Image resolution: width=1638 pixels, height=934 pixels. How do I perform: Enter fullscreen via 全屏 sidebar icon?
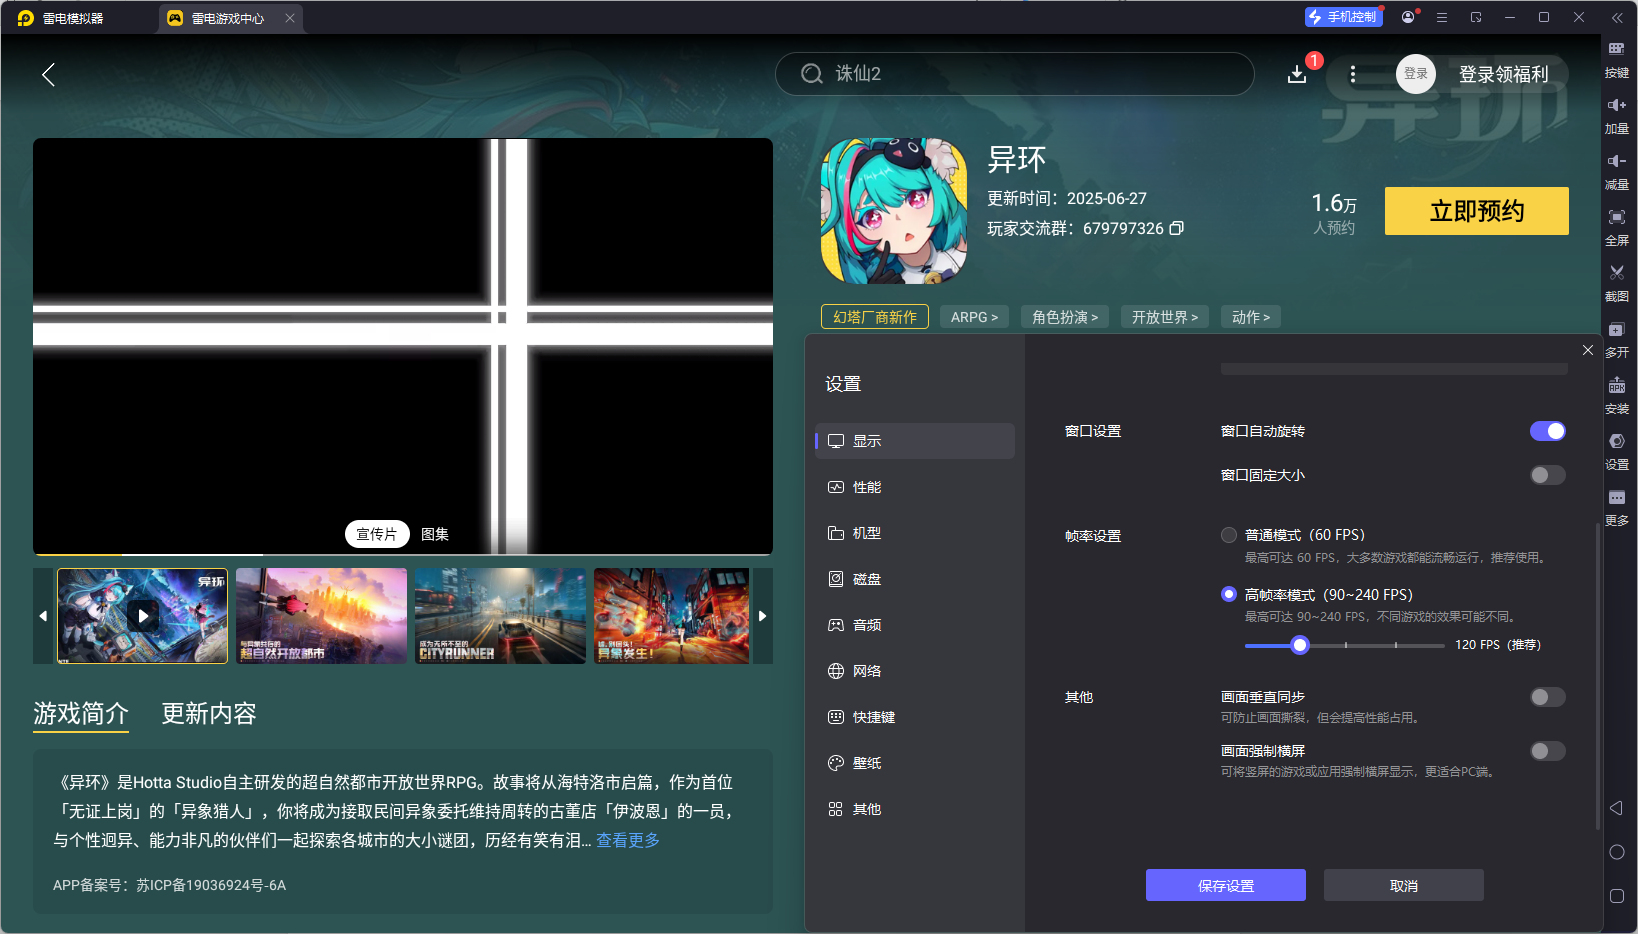(x=1616, y=227)
